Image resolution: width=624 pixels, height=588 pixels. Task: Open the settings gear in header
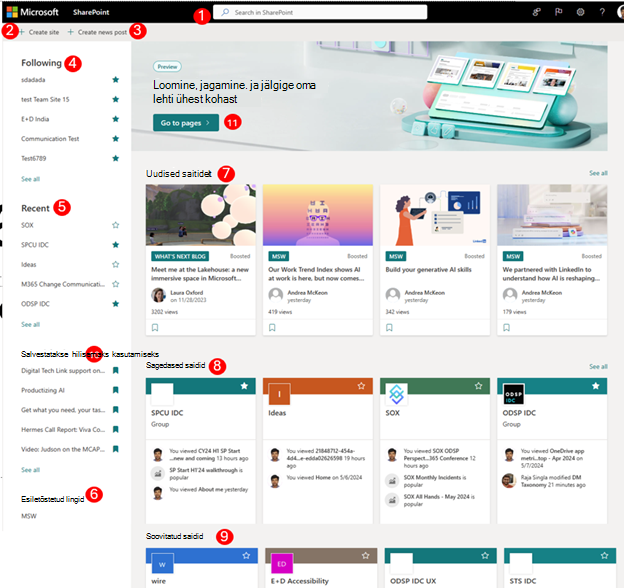tap(580, 12)
